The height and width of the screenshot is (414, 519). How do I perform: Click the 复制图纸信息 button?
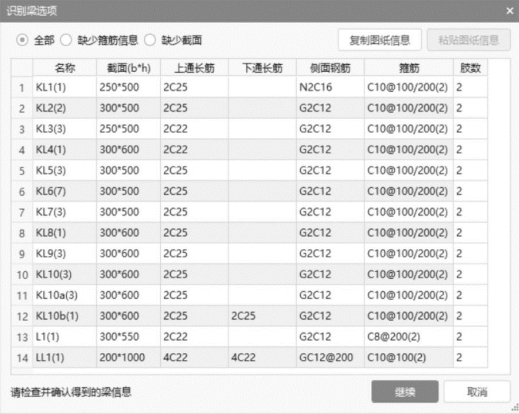pos(380,40)
